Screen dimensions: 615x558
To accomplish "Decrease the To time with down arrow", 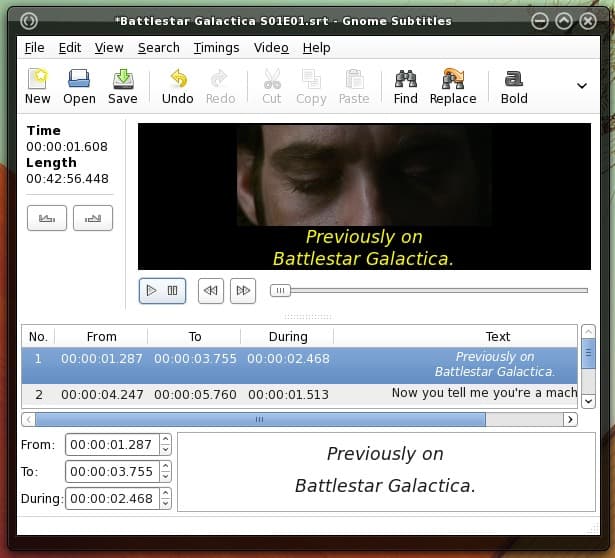I will pos(166,476).
